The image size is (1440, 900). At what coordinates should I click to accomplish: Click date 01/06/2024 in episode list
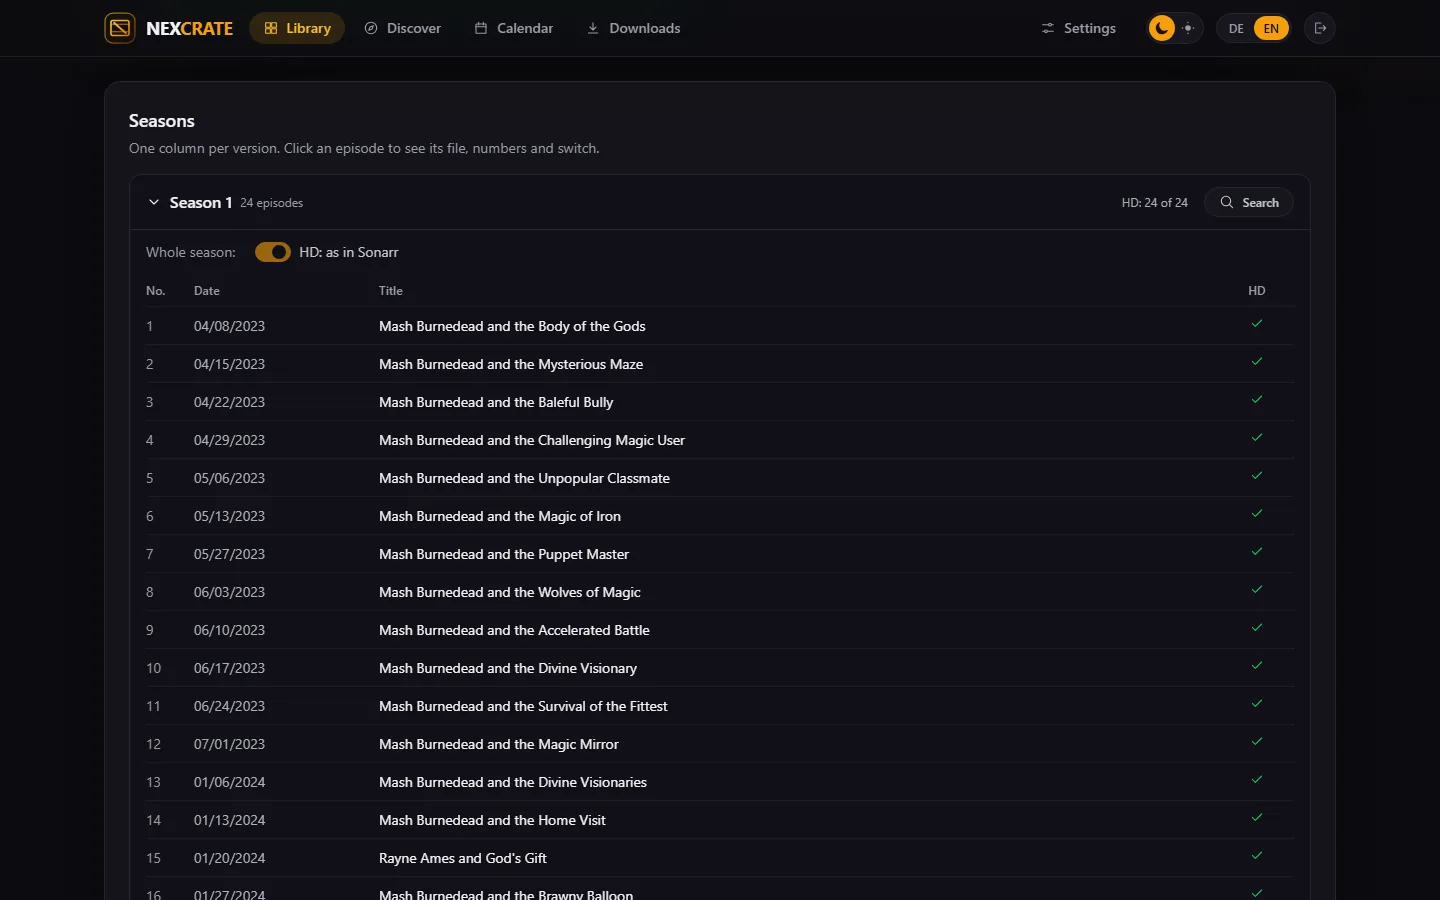click(229, 782)
